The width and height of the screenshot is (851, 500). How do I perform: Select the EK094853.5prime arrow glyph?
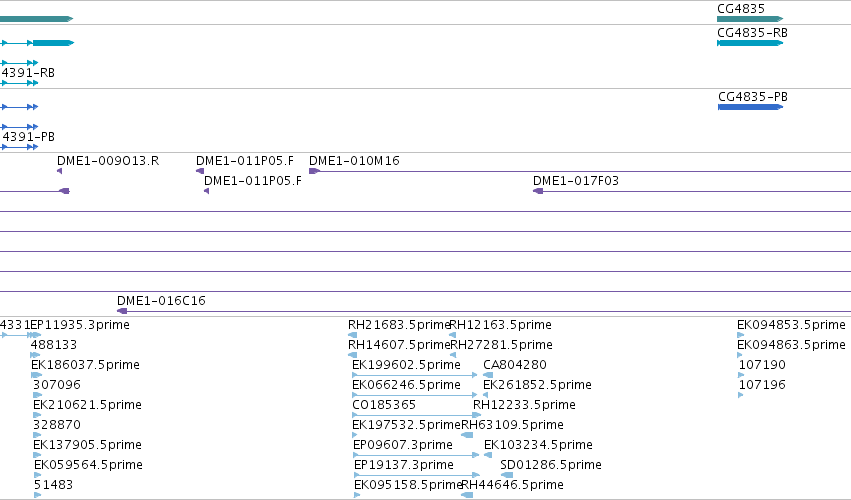point(740,335)
